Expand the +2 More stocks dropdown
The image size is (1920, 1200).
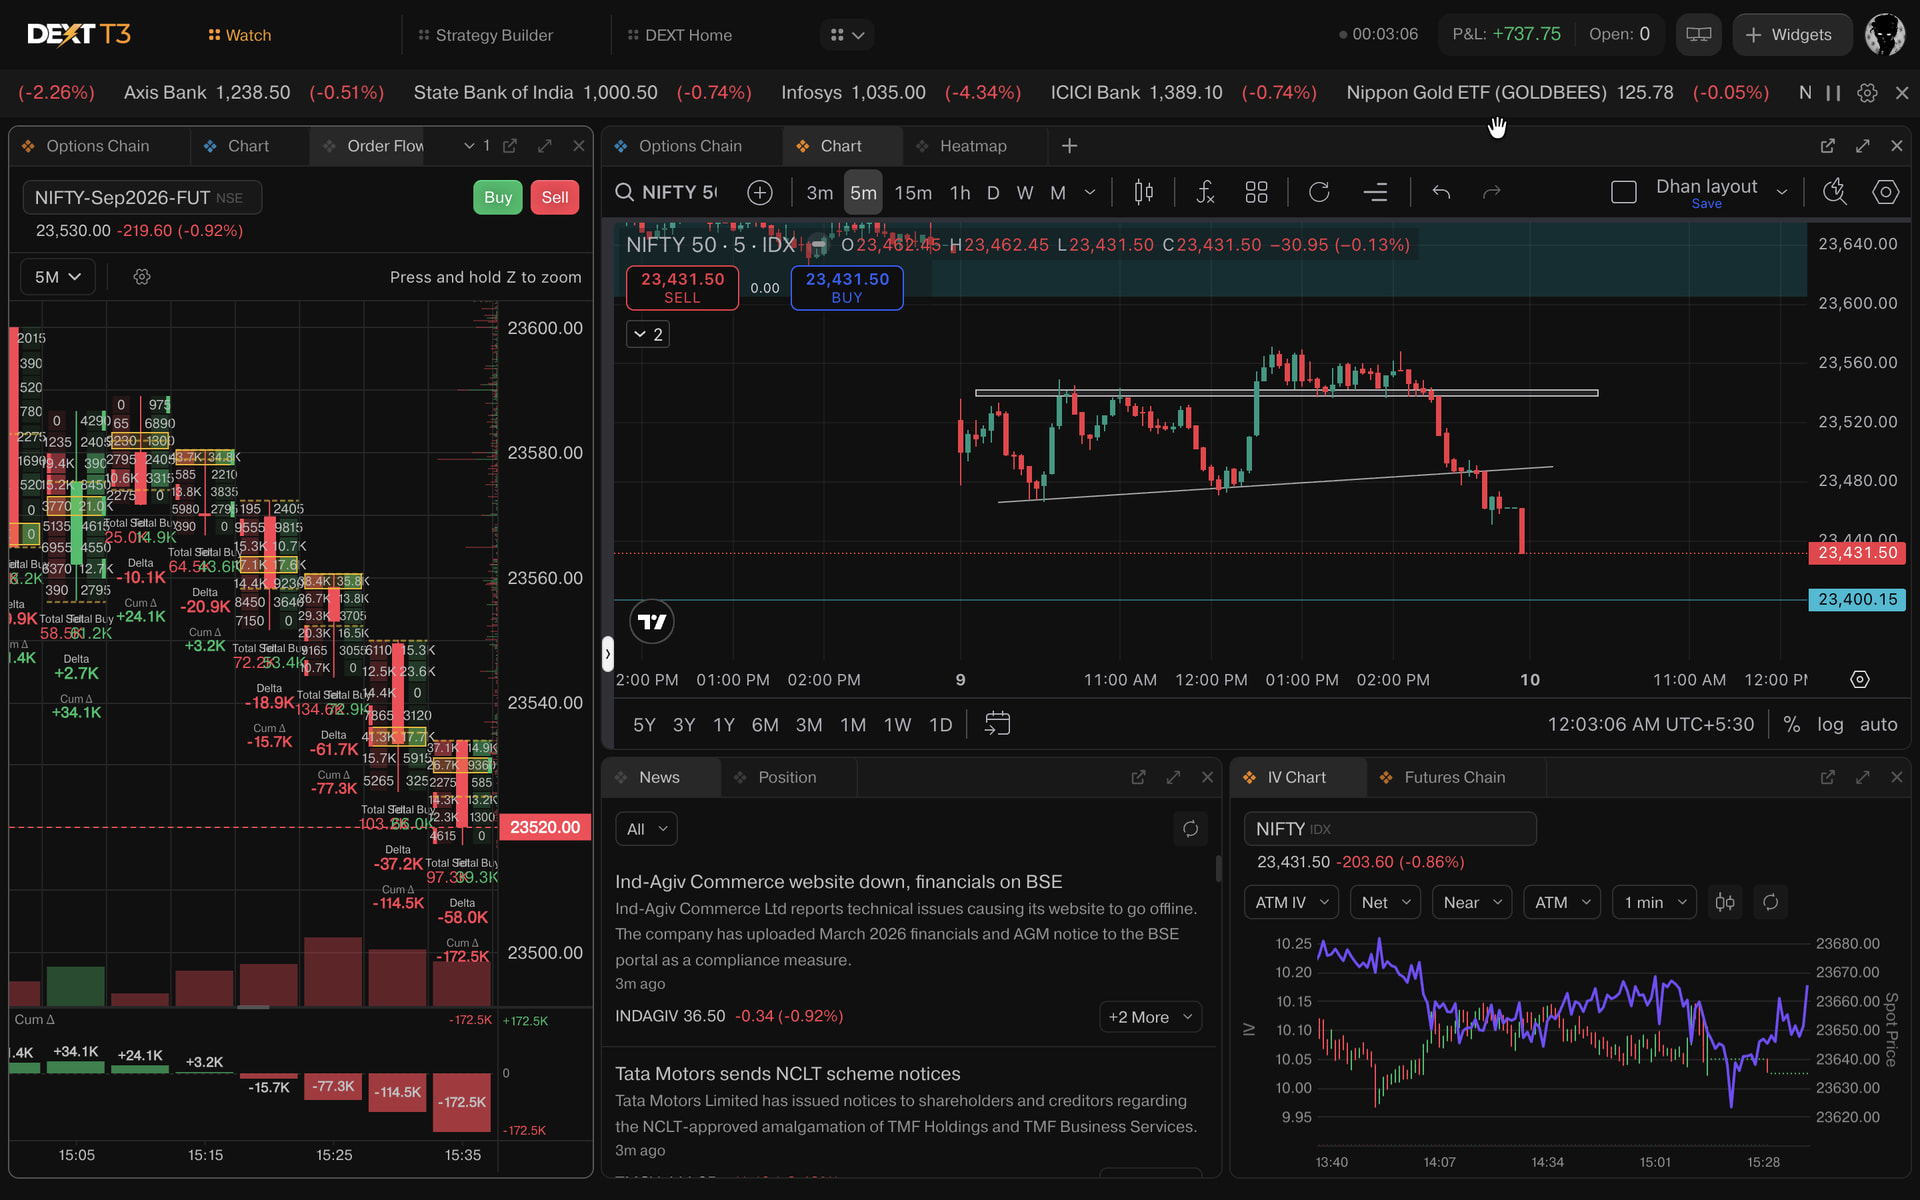tap(1150, 1017)
